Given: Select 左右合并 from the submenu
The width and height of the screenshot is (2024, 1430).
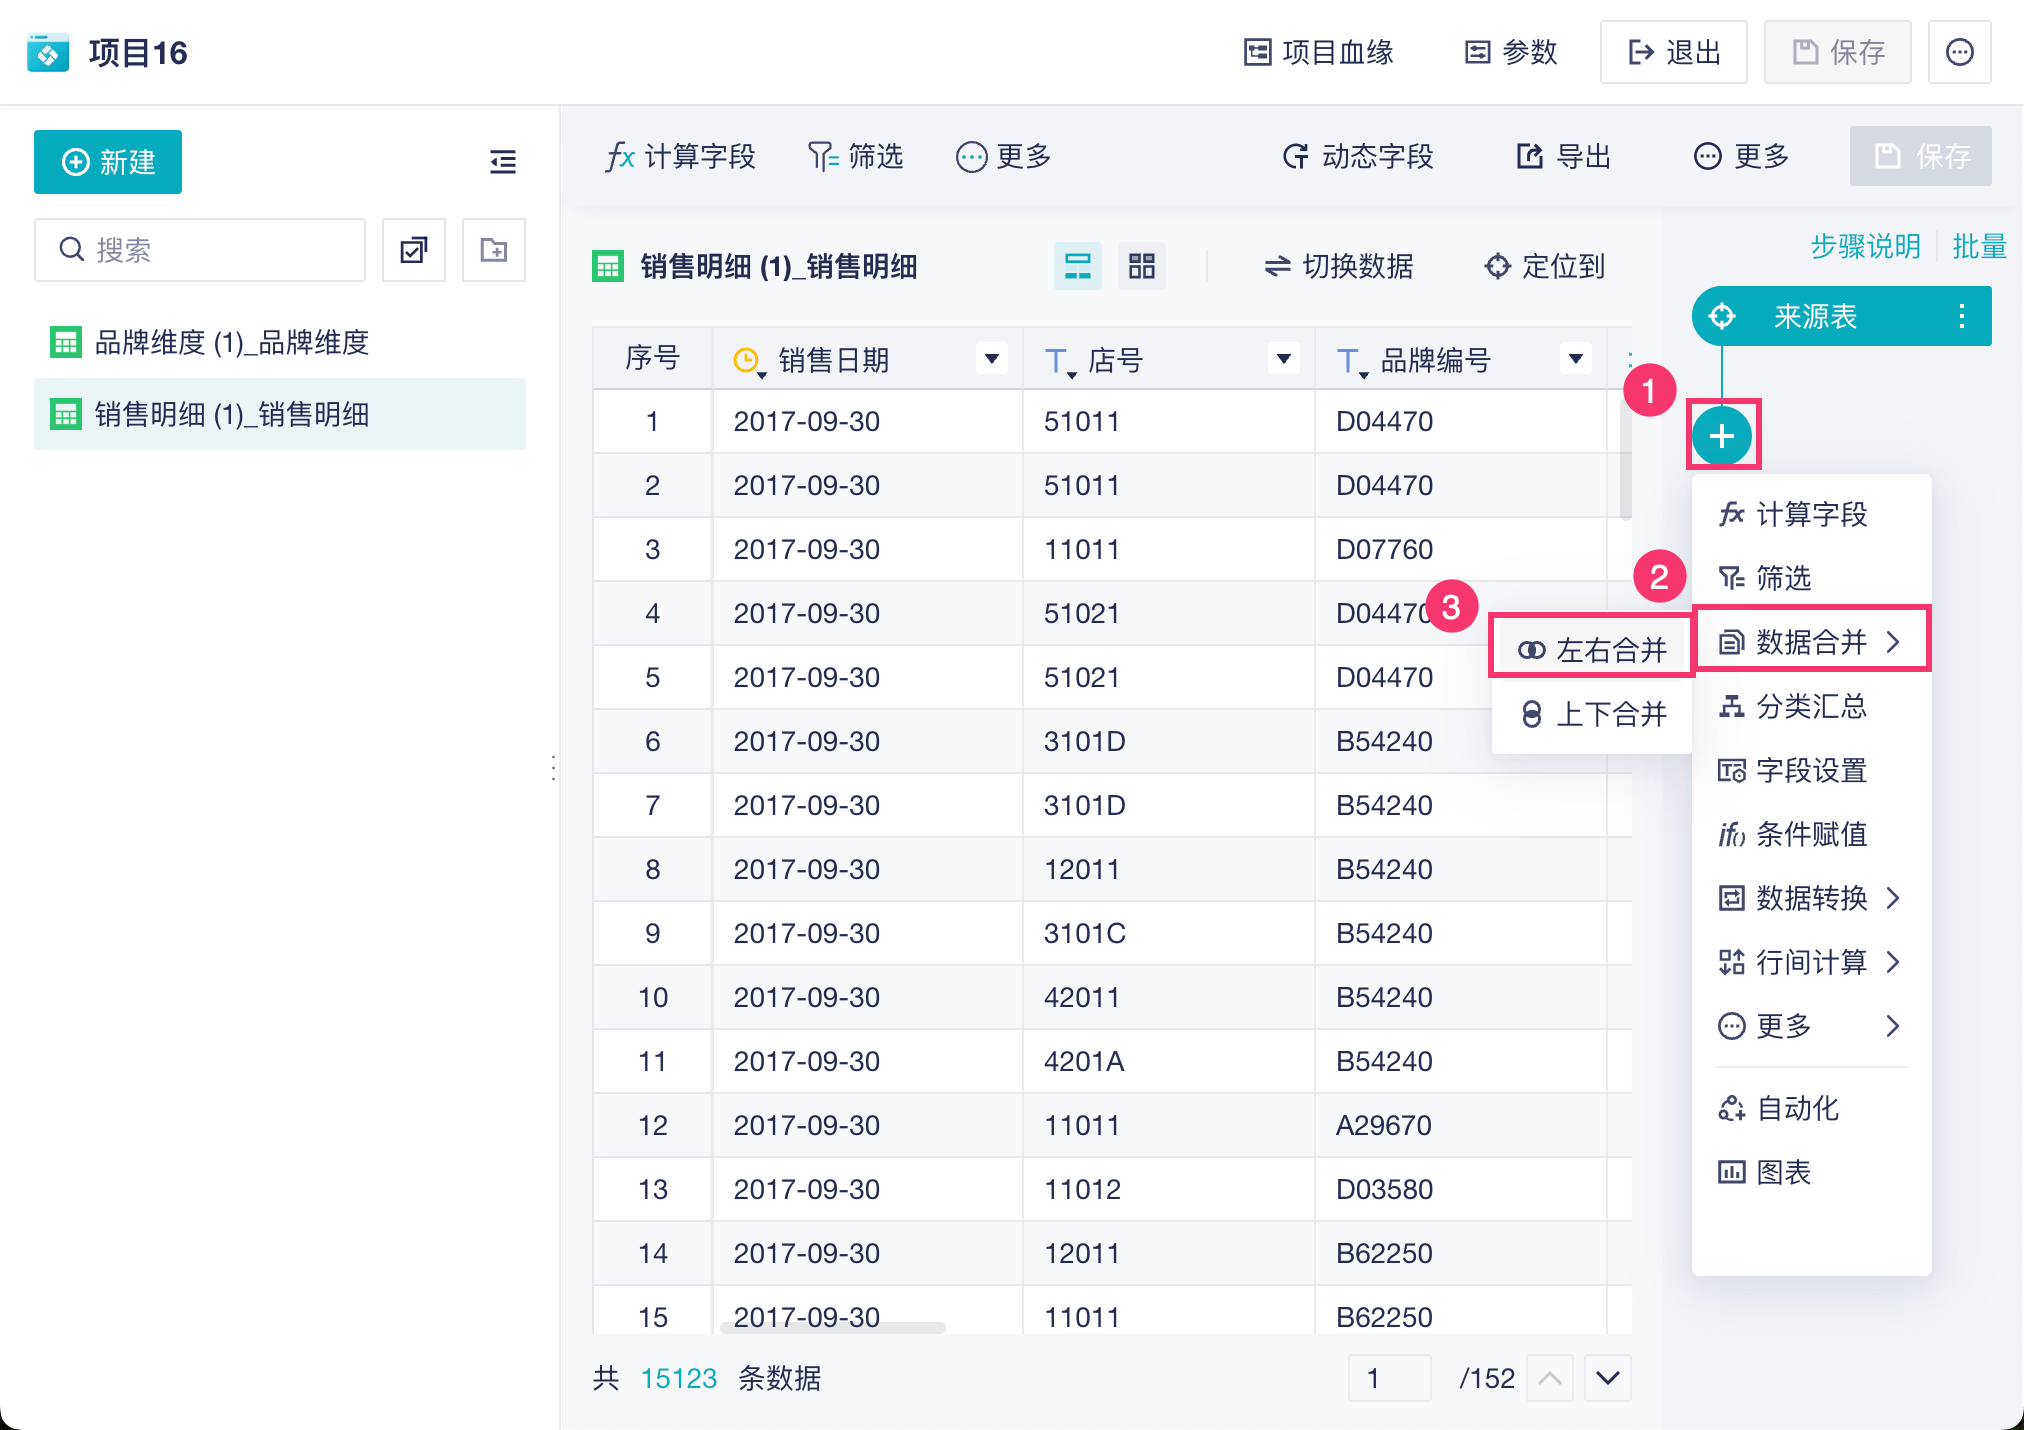Looking at the screenshot, I should click(1592, 650).
